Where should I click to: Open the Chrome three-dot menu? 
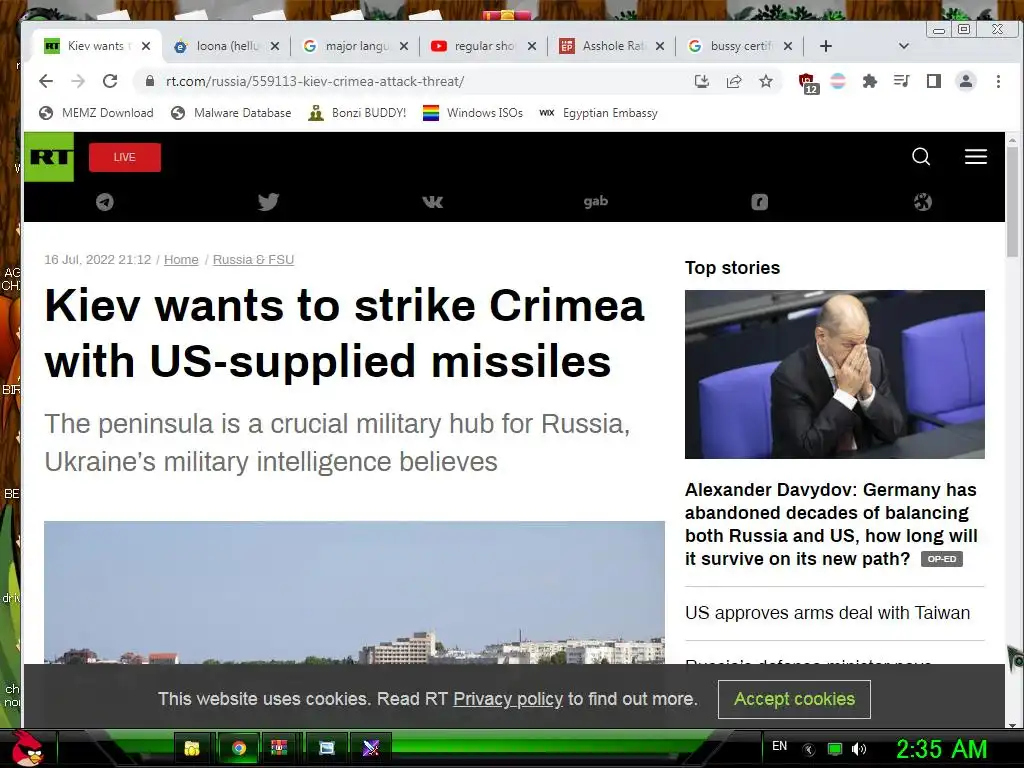click(998, 81)
